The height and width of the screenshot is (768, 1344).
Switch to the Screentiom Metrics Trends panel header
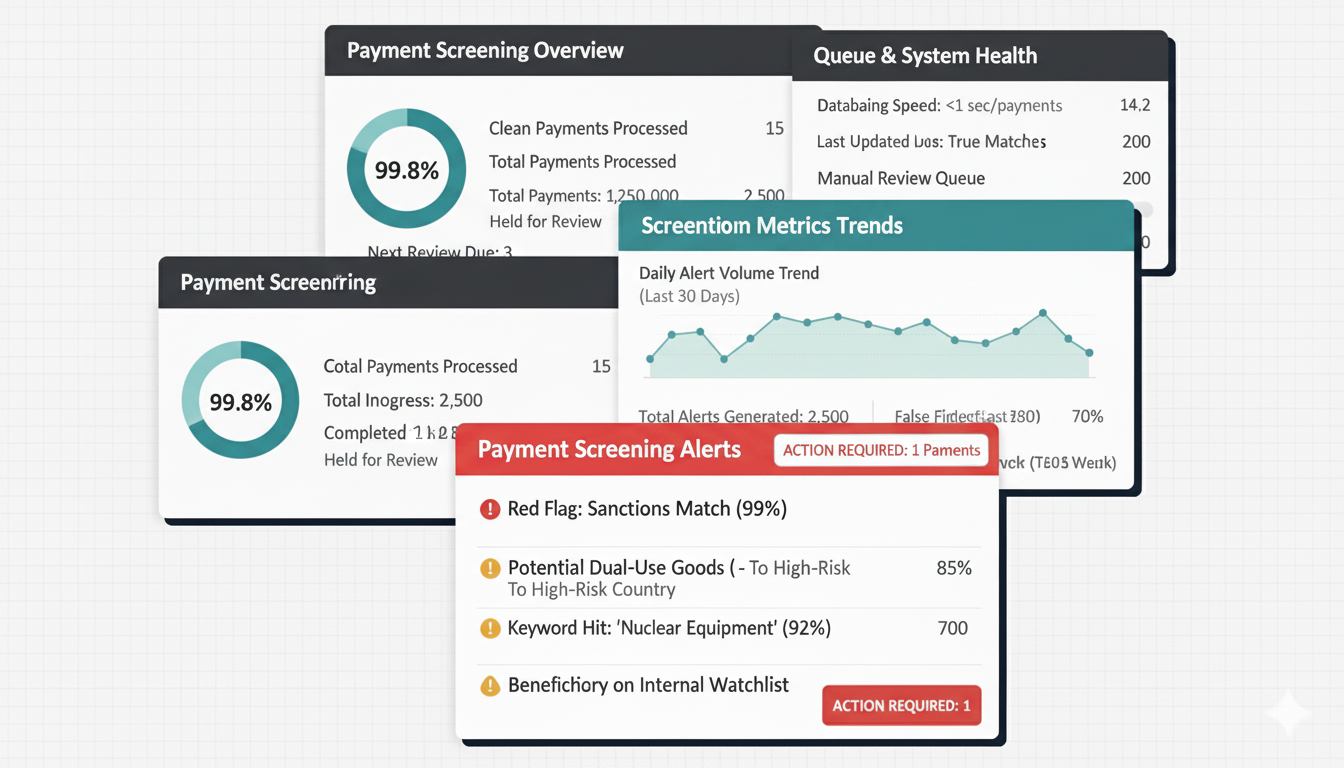click(x=771, y=226)
